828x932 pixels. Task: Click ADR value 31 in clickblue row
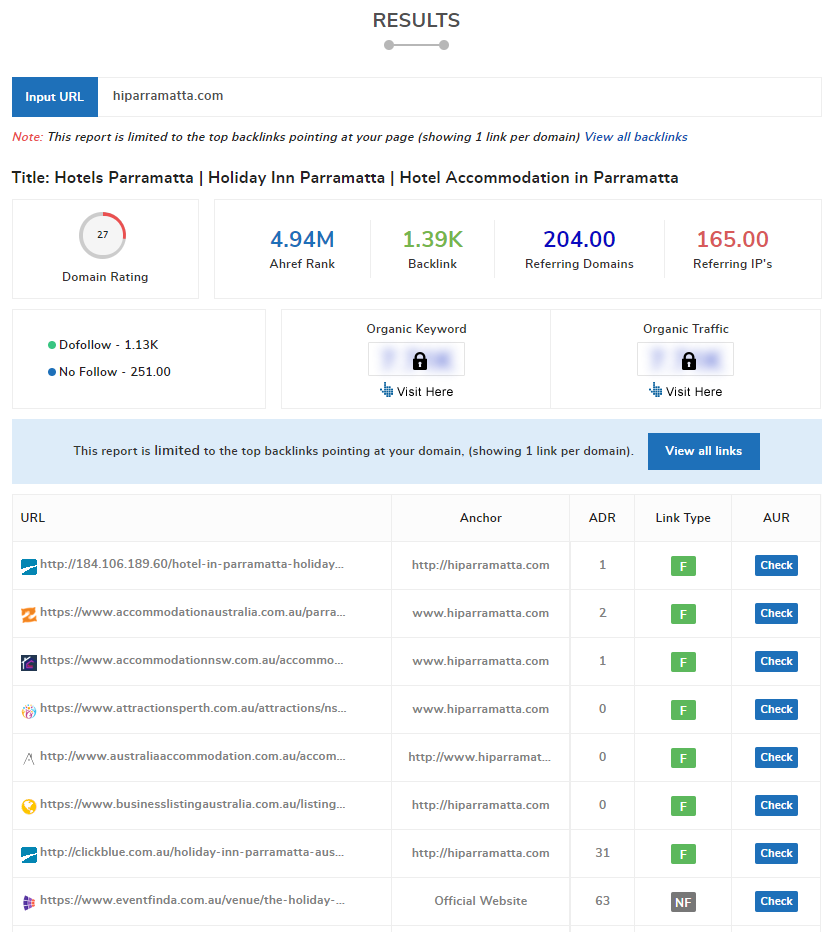pyautogui.click(x=602, y=853)
